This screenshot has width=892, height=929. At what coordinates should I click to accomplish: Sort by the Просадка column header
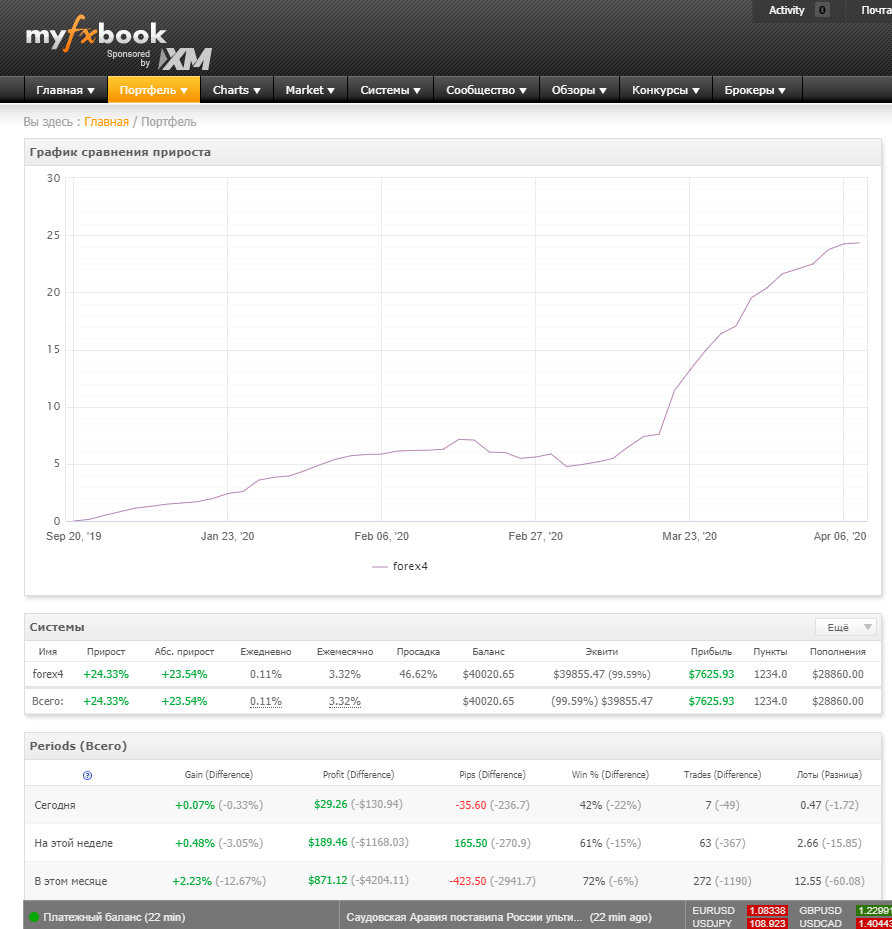[418, 652]
